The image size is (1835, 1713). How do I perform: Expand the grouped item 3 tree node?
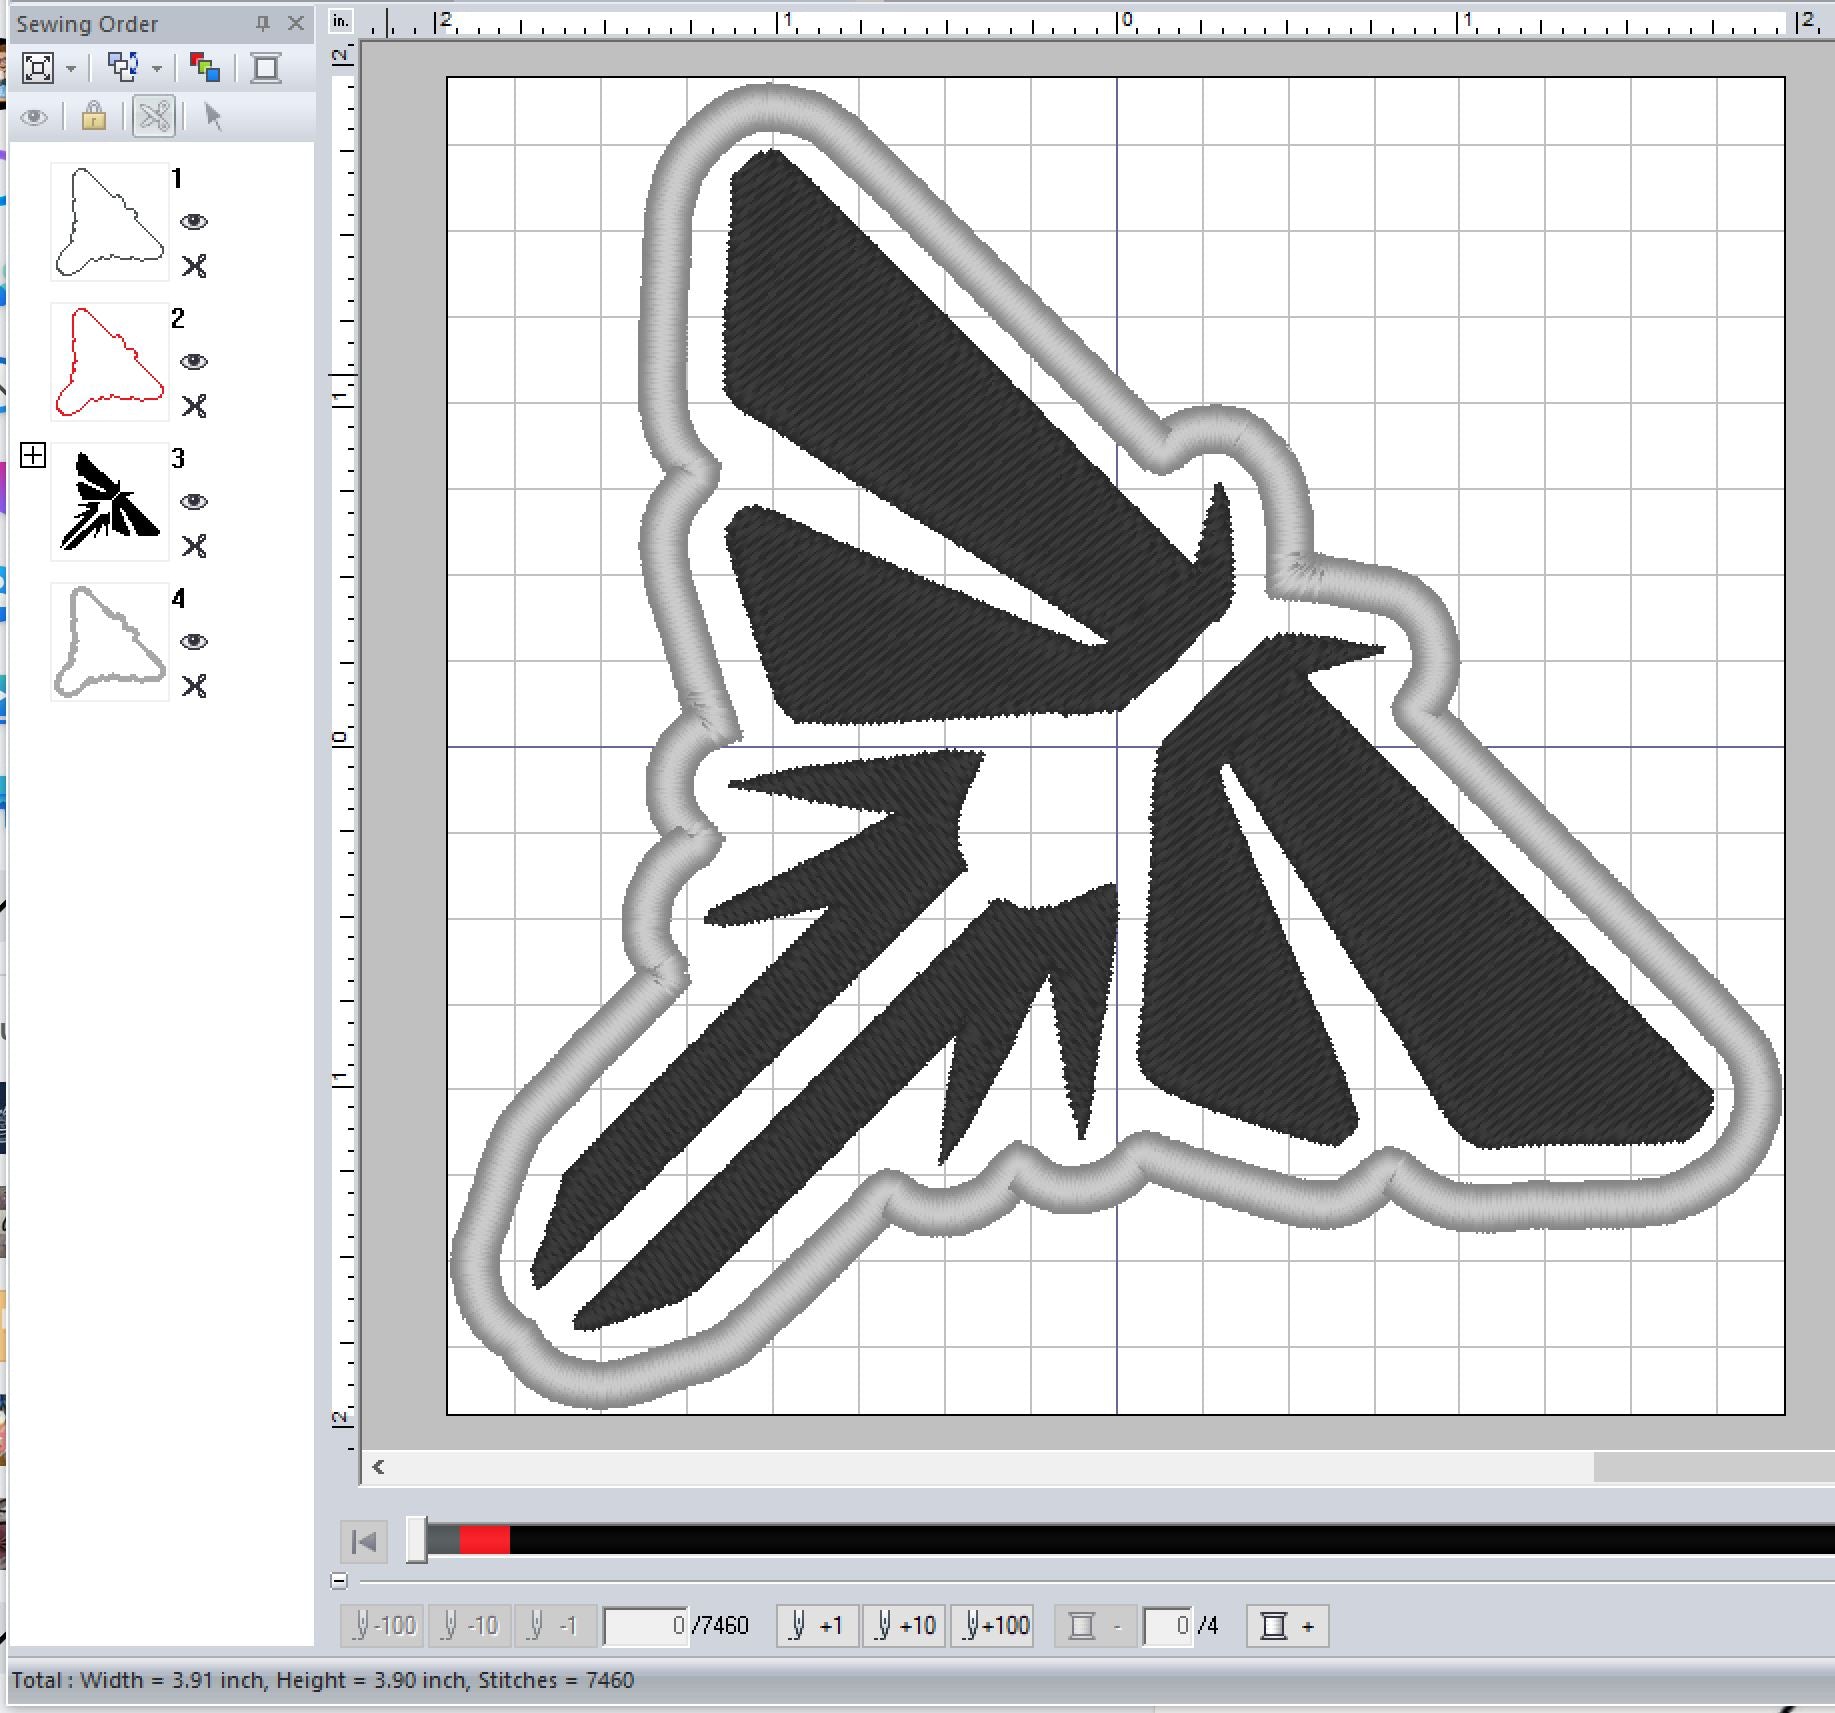(33, 456)
